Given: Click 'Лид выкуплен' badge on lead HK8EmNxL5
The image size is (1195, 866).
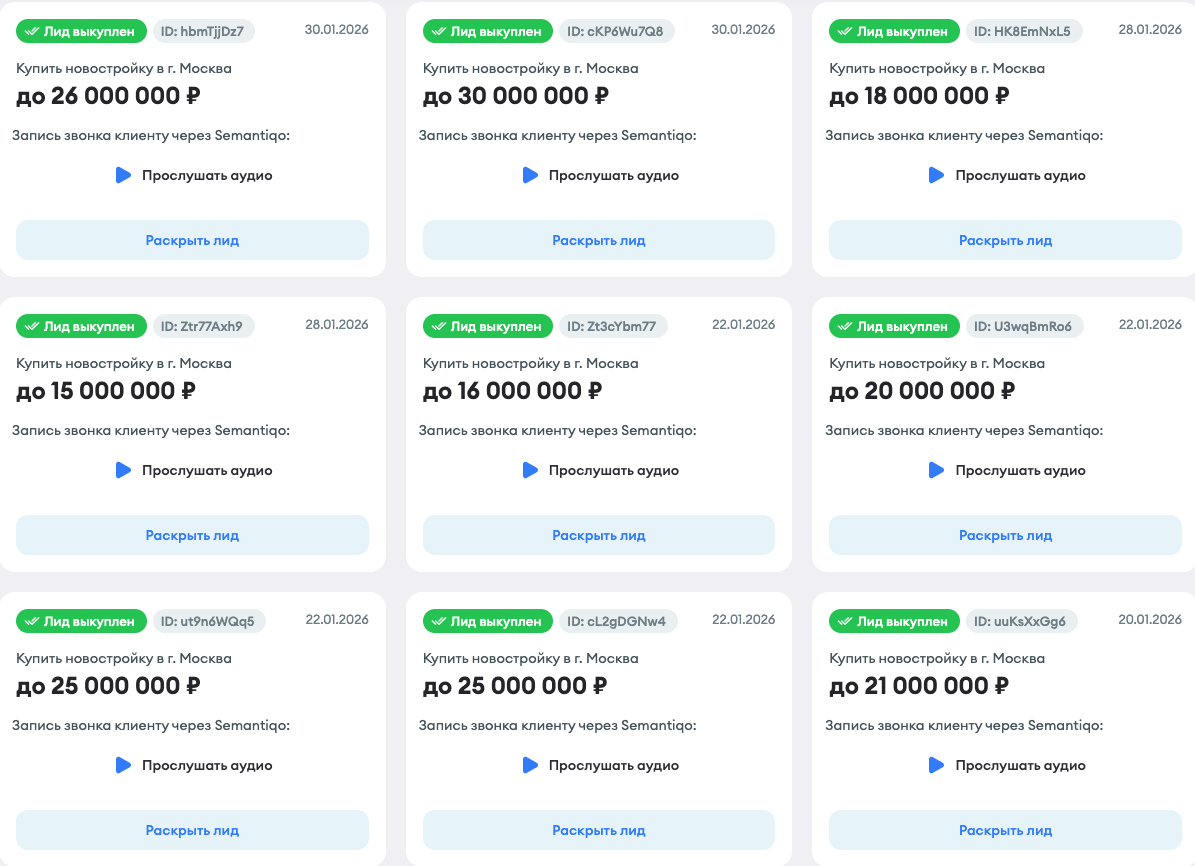Looking at the screenshot, I should (x=893, y=31).
